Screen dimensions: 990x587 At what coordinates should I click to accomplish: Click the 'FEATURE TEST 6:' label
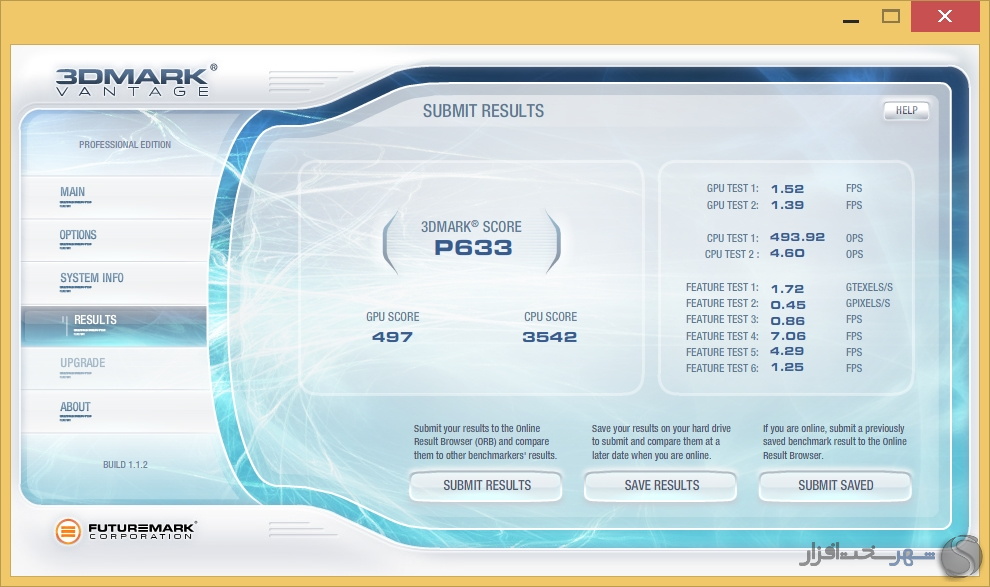722,368
